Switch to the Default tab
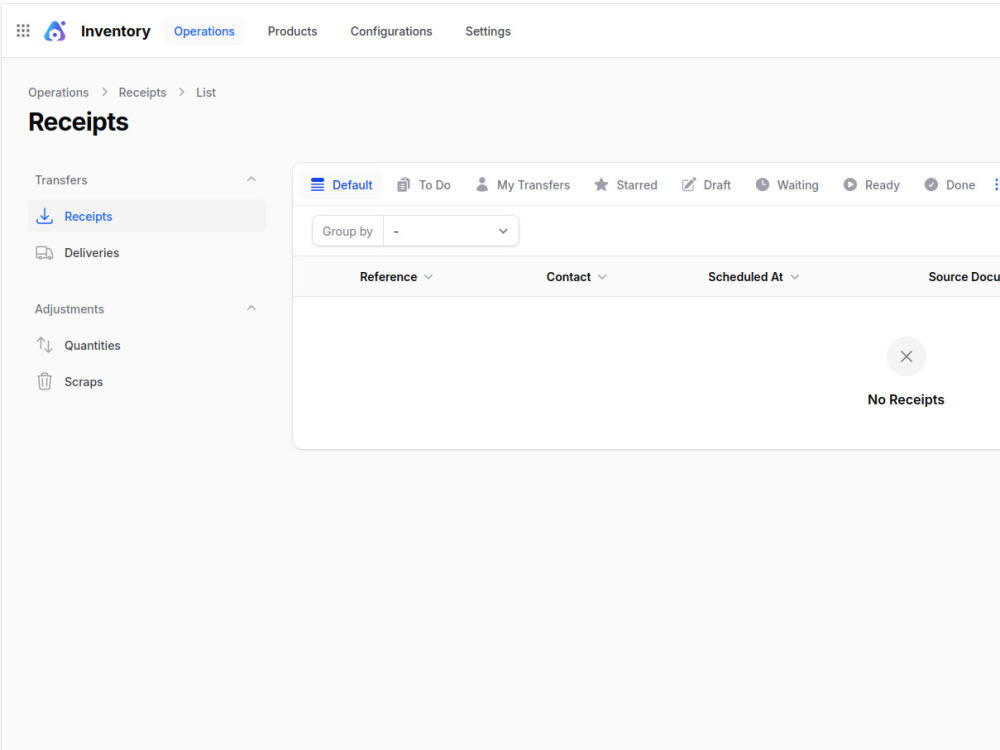 click(x=341, y=185)
